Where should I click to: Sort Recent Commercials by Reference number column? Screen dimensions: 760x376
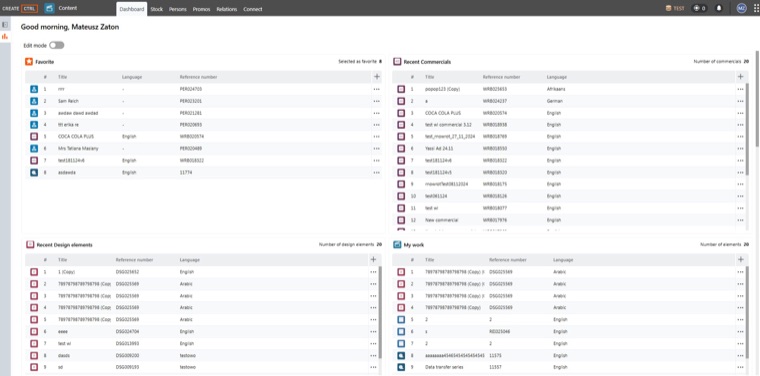pos(501,77)
